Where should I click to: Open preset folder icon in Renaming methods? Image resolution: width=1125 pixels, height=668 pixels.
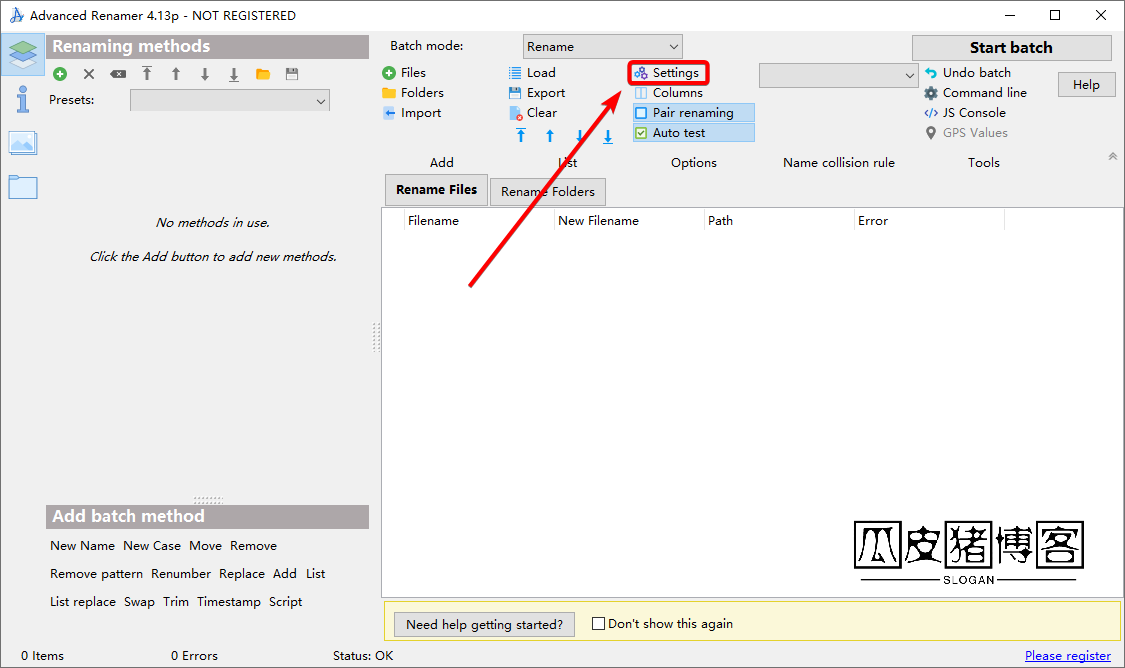[263, 74]
